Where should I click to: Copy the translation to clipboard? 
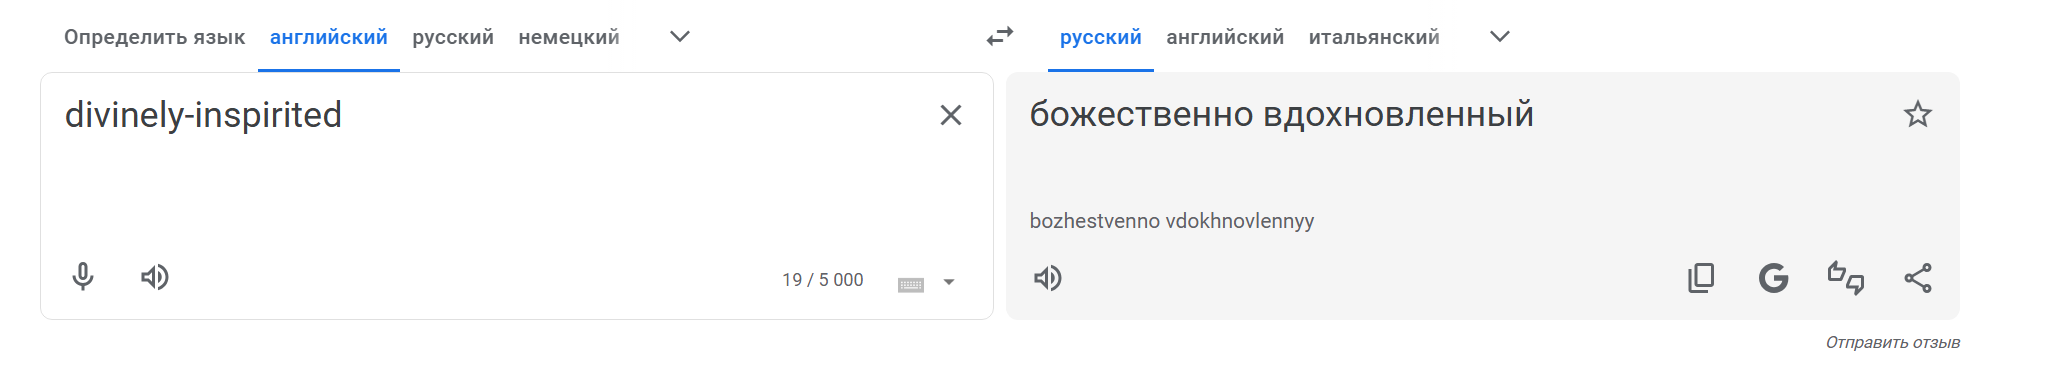tap(1701, 278)
